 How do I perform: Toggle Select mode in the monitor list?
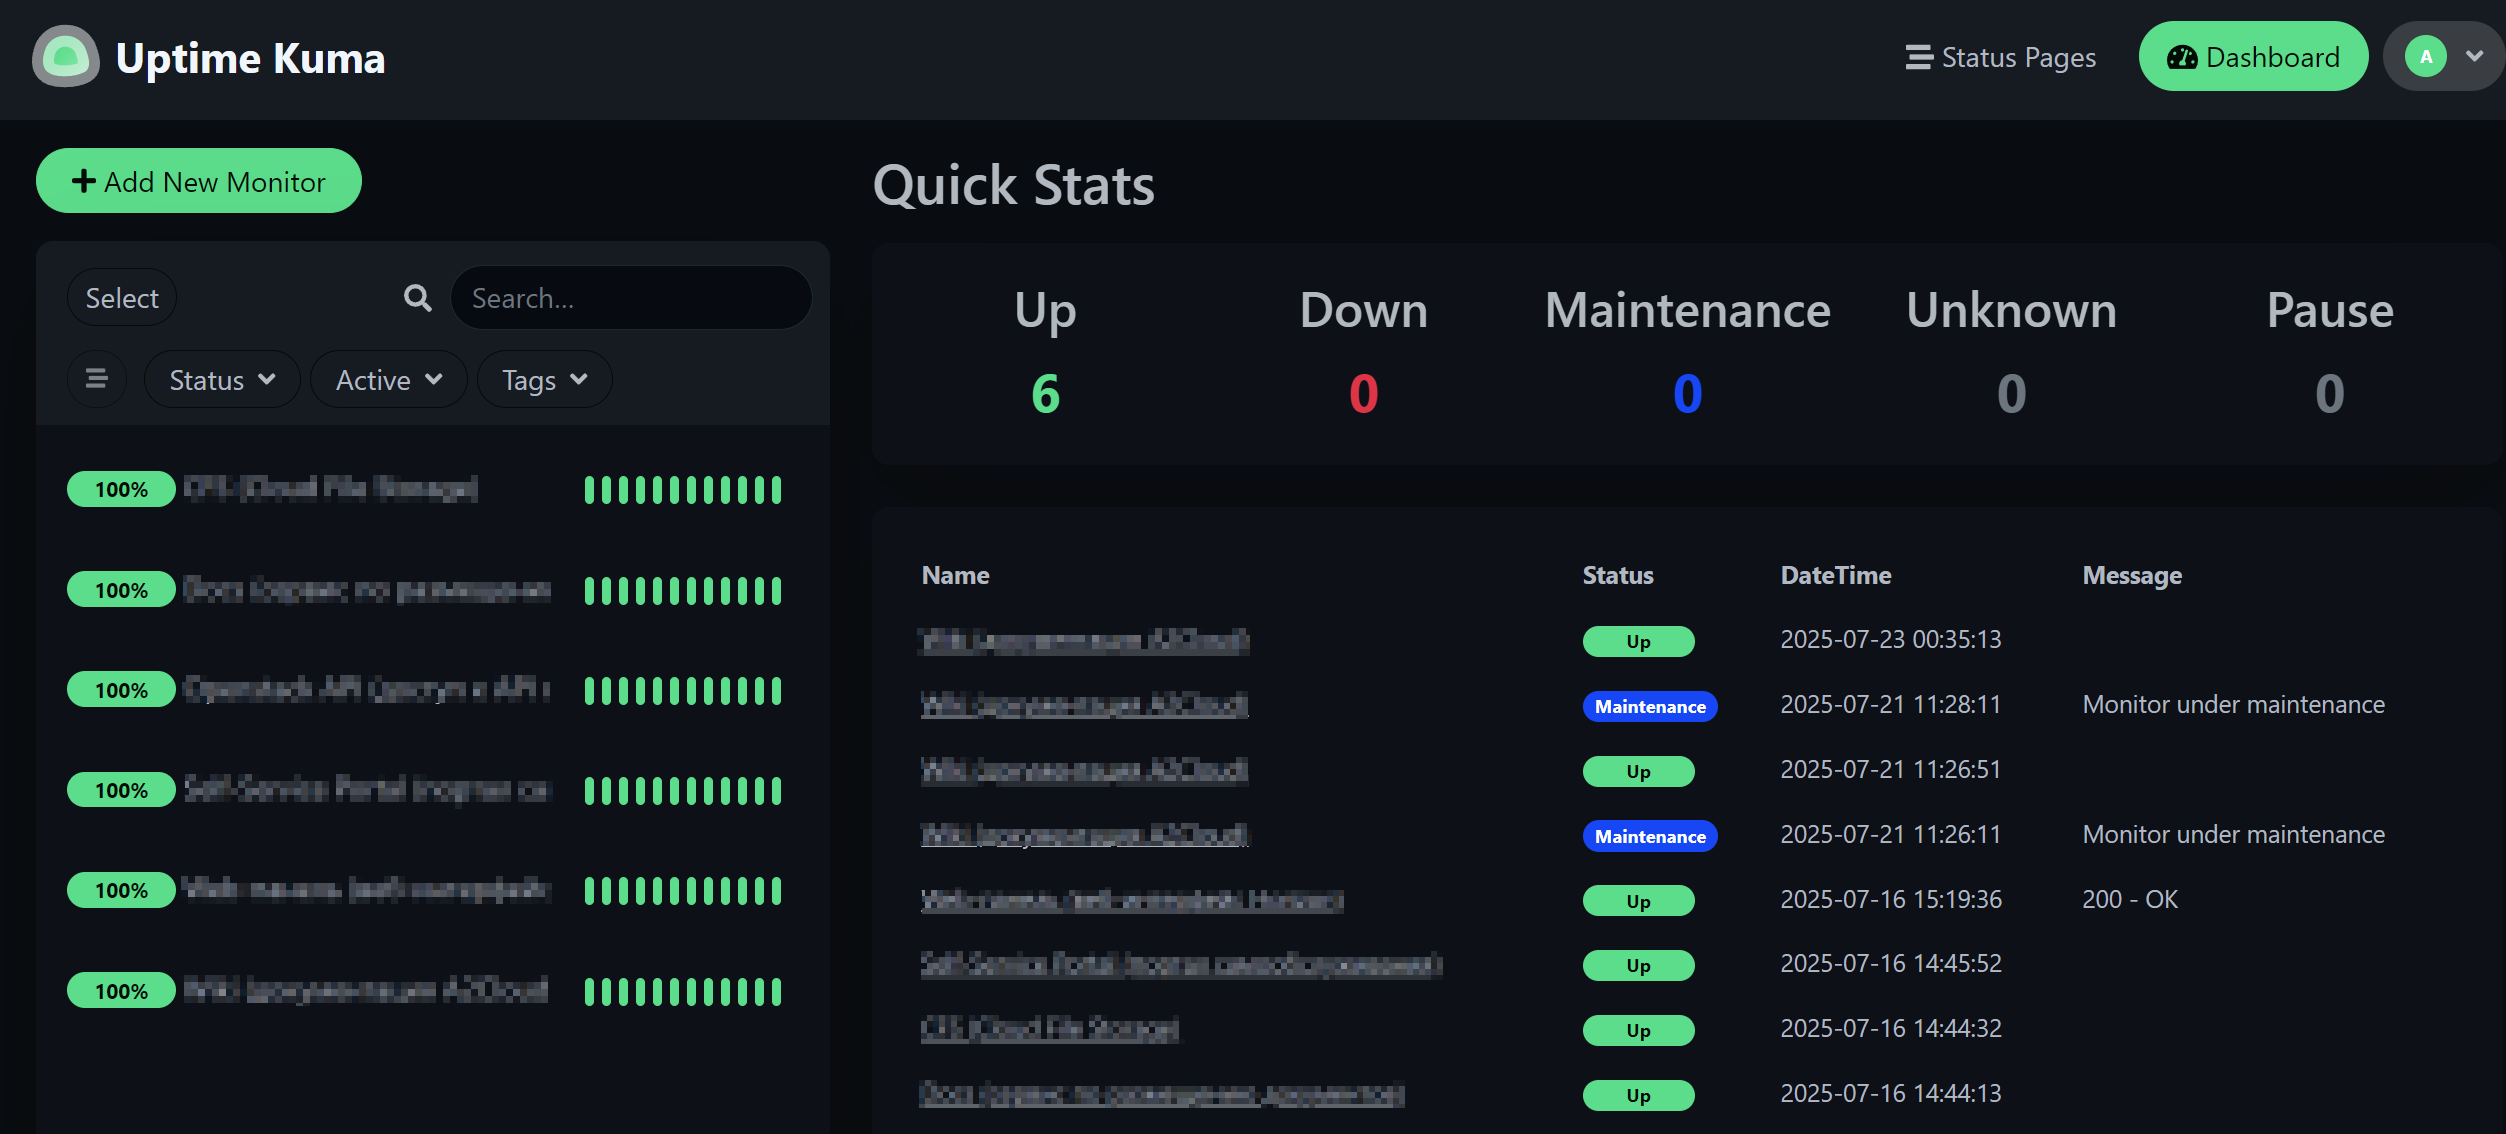click(x=122, y=298)
